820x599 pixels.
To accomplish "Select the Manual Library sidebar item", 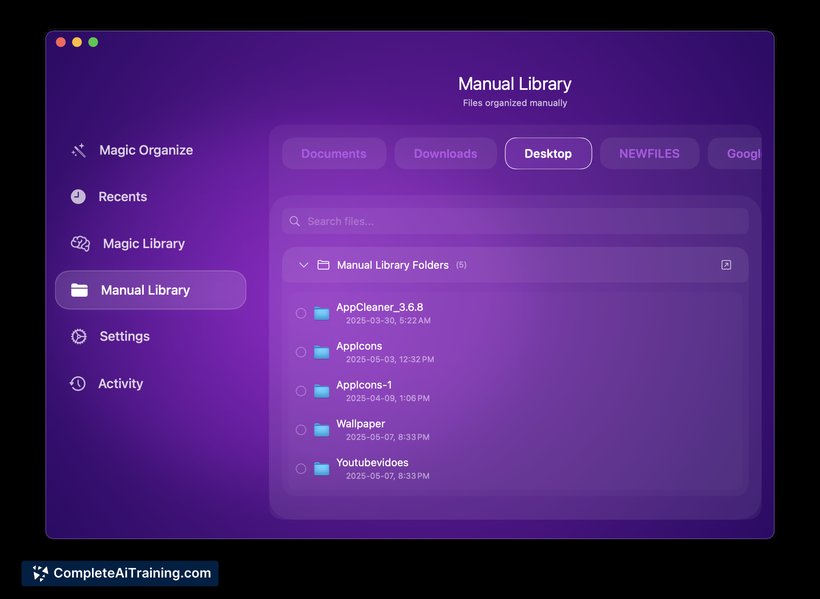I will click(x=151, y=290).
